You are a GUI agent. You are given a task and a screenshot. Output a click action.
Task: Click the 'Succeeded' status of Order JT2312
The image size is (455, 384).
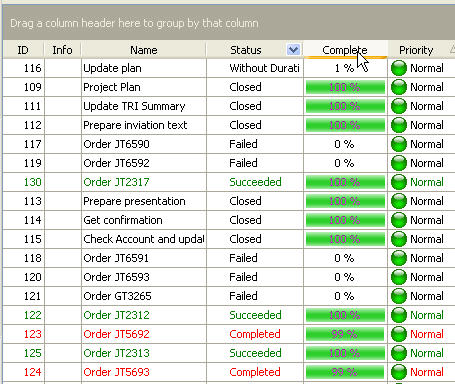255,315
